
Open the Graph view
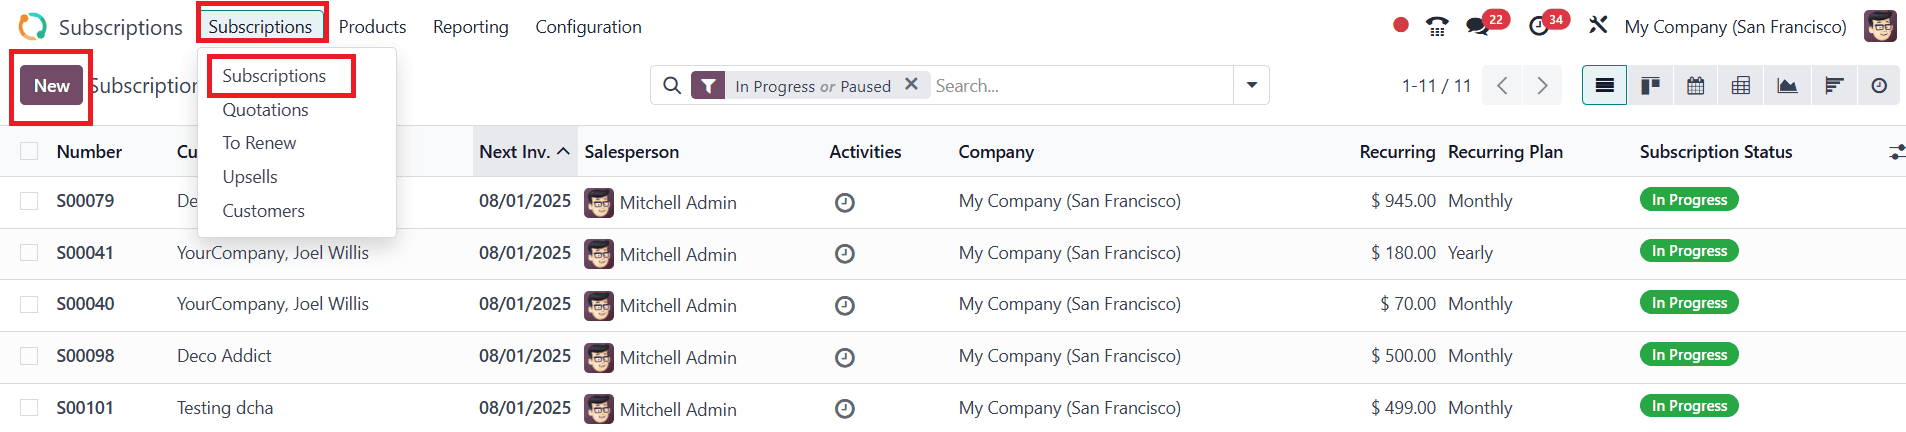pyautogui.click(x=1787, y=86)
